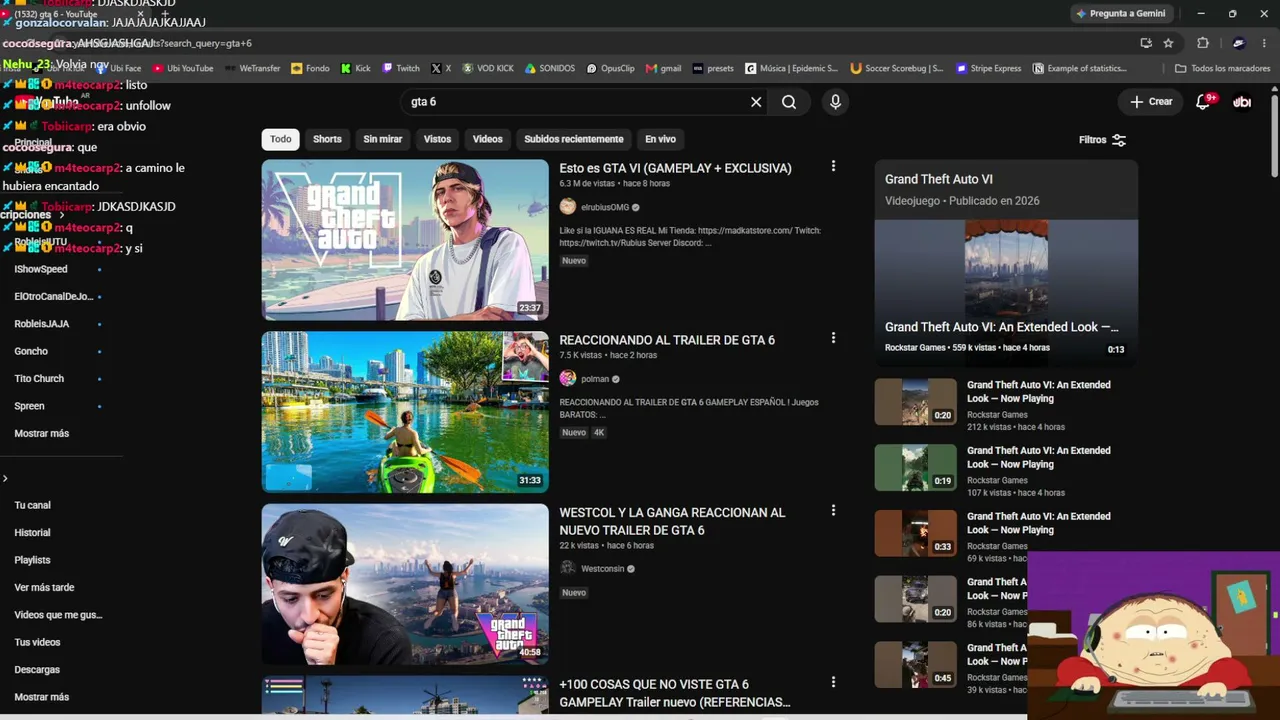Open Tu canal in the sidebar
Viewport: 1280px width, 720px height.
coord(32,505)
